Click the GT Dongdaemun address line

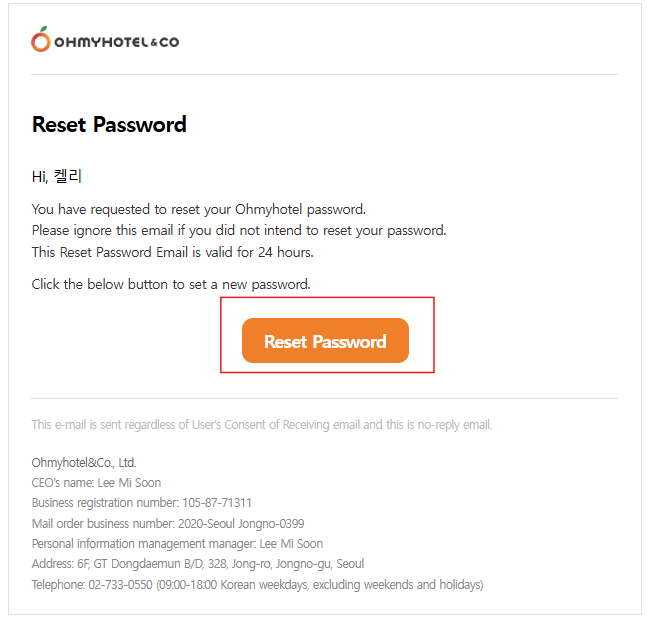(x=198, y=564)
